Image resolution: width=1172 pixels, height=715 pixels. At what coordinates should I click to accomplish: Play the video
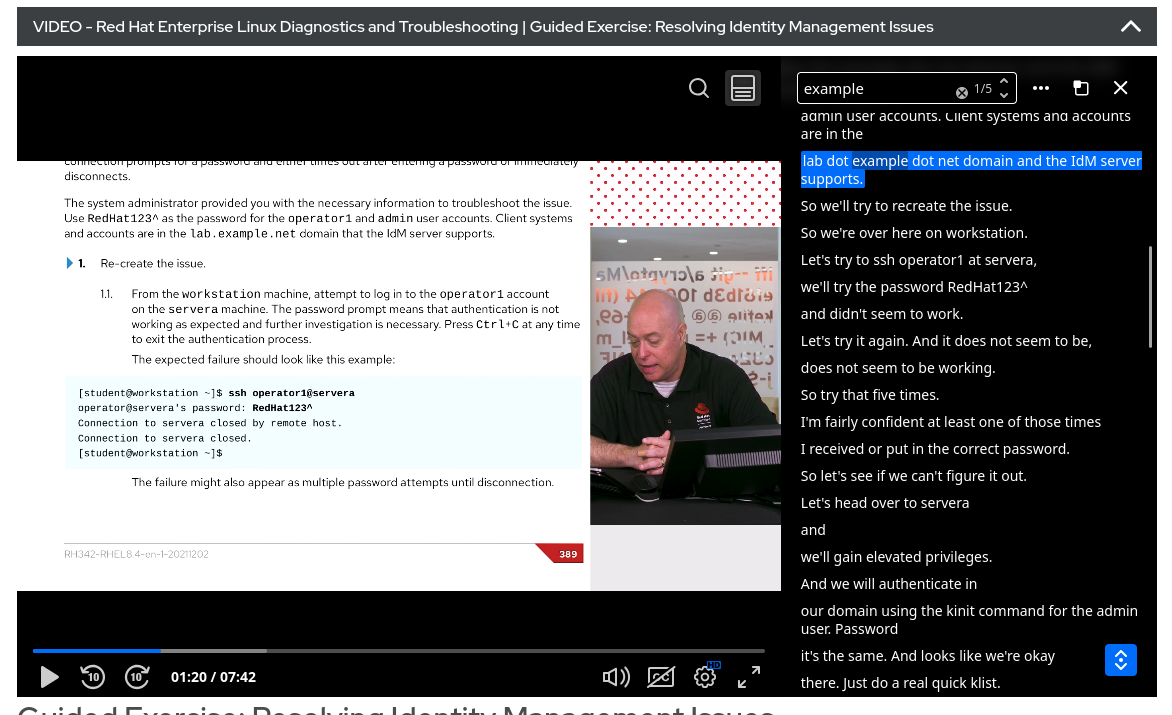(49, 677)
